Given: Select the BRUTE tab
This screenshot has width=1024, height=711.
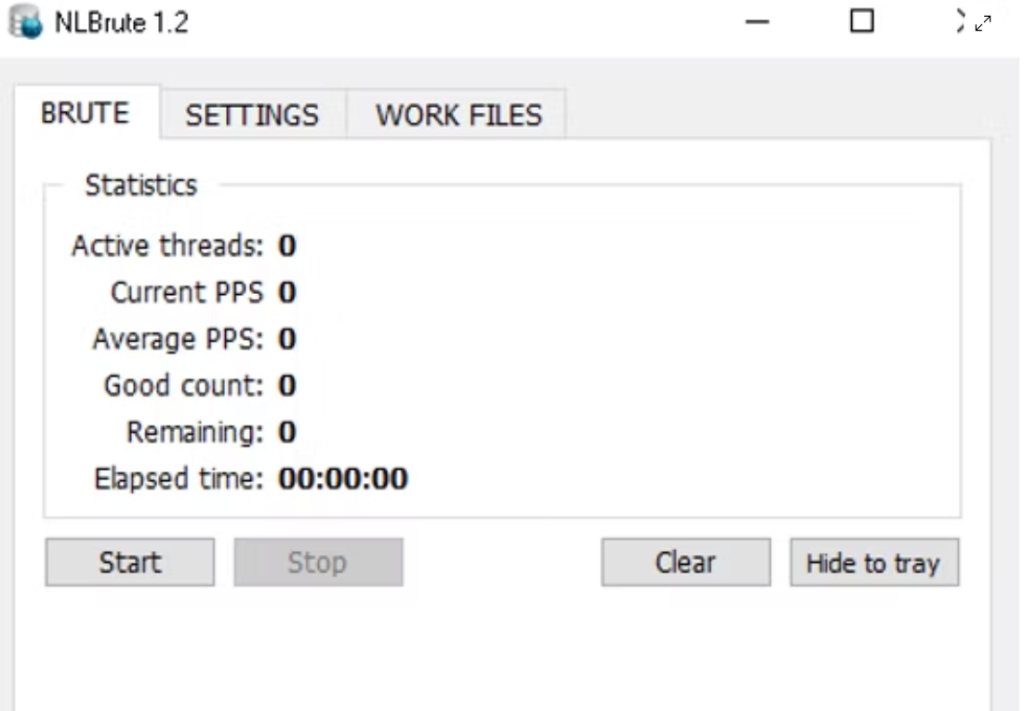Looking at the screenshot, I should tap(85, 114).
